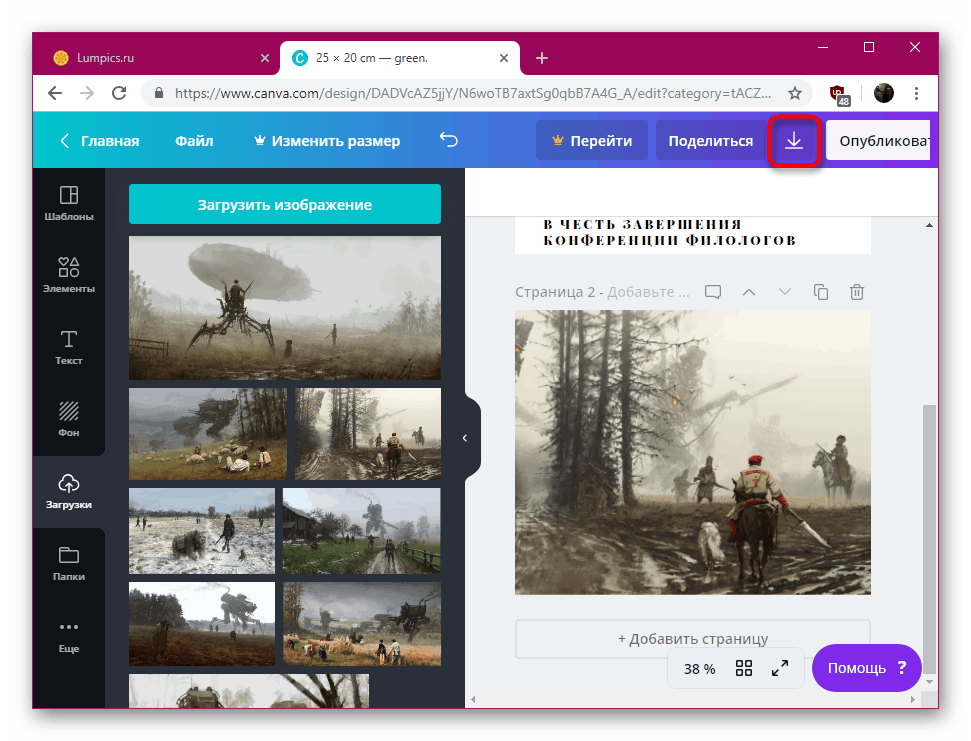Click the download arrow icon
This screenshot has height=741, width=971.
(x=794, y=141)
